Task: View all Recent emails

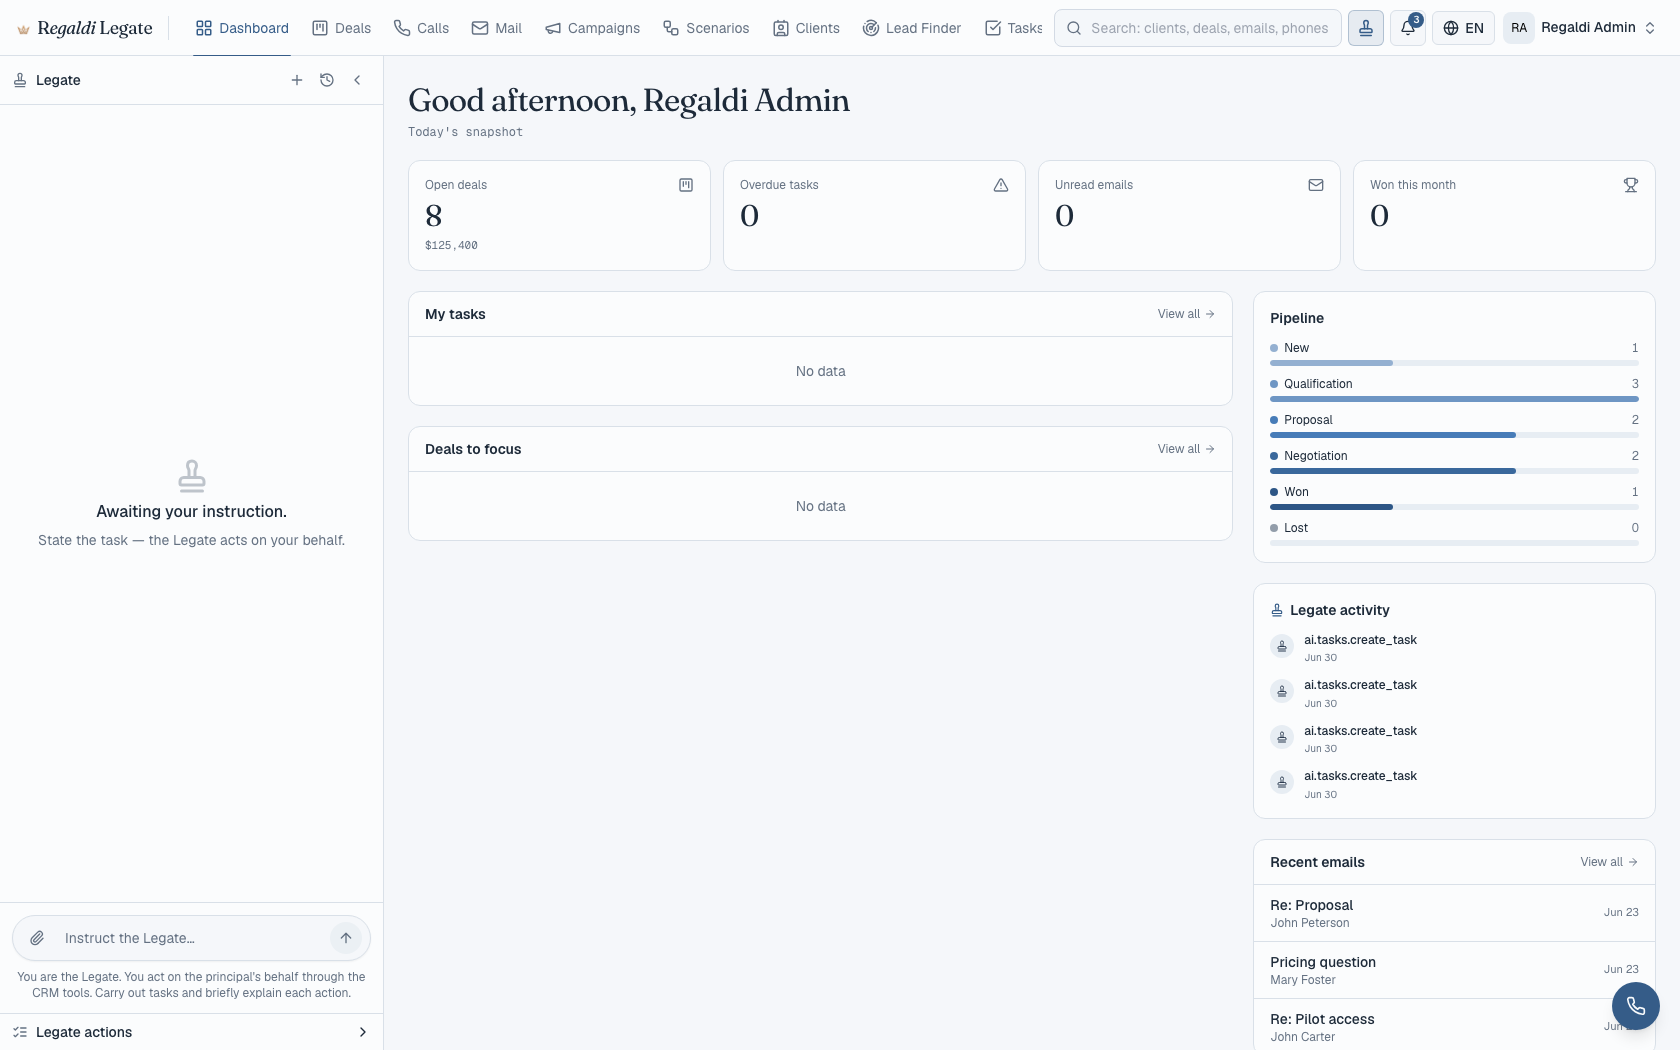Action: click(x=1609, y=862)
